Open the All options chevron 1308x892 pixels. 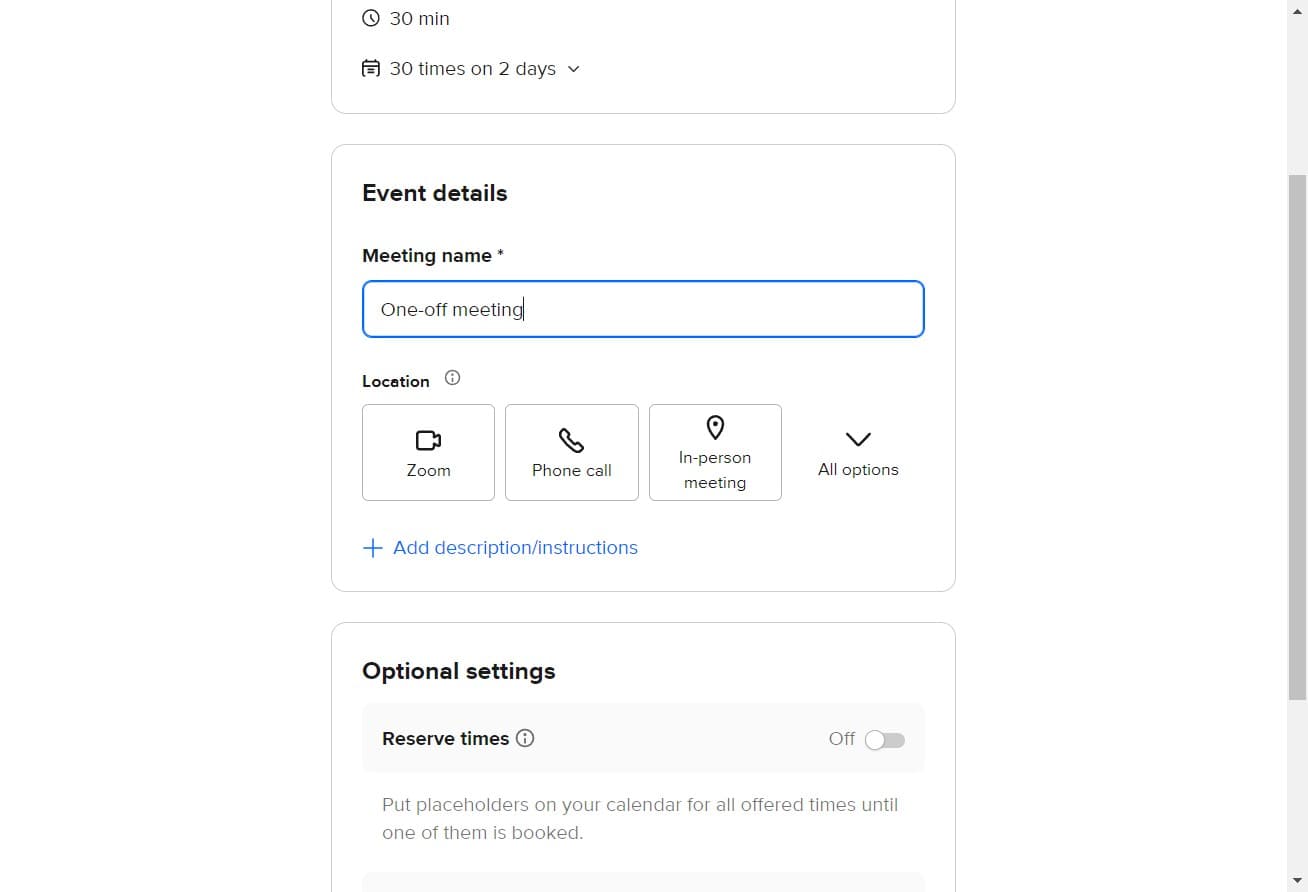857,440
